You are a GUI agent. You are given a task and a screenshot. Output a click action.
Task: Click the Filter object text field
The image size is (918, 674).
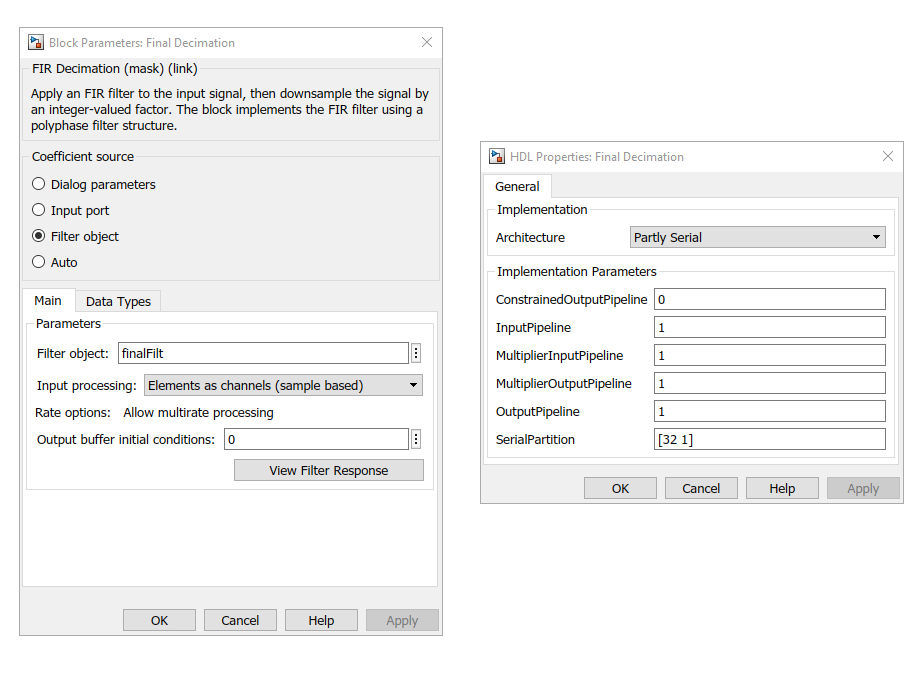tap(262, 353)
